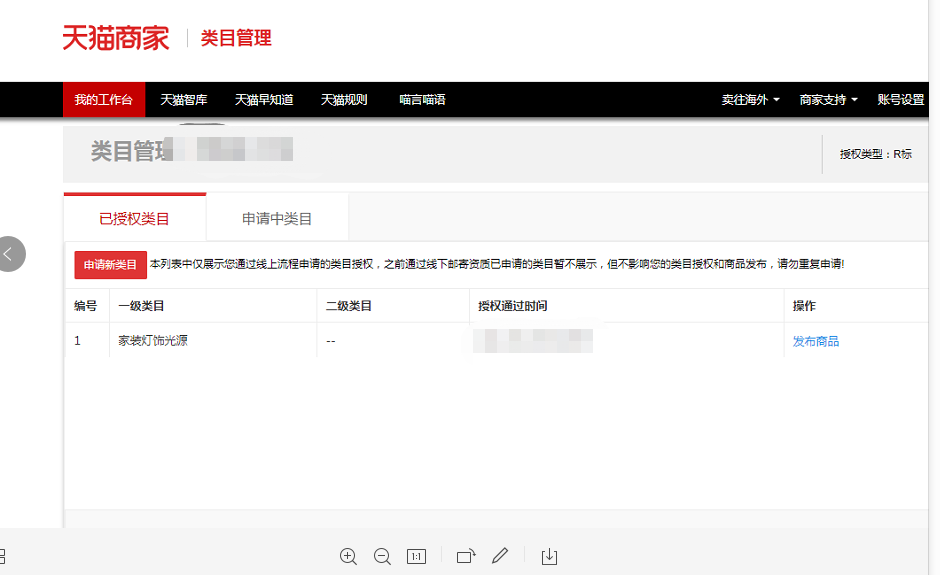Switch to the 申请中类目 tab
The height and width of the screenshot is (575, 940).
click(x=277, y=219)
